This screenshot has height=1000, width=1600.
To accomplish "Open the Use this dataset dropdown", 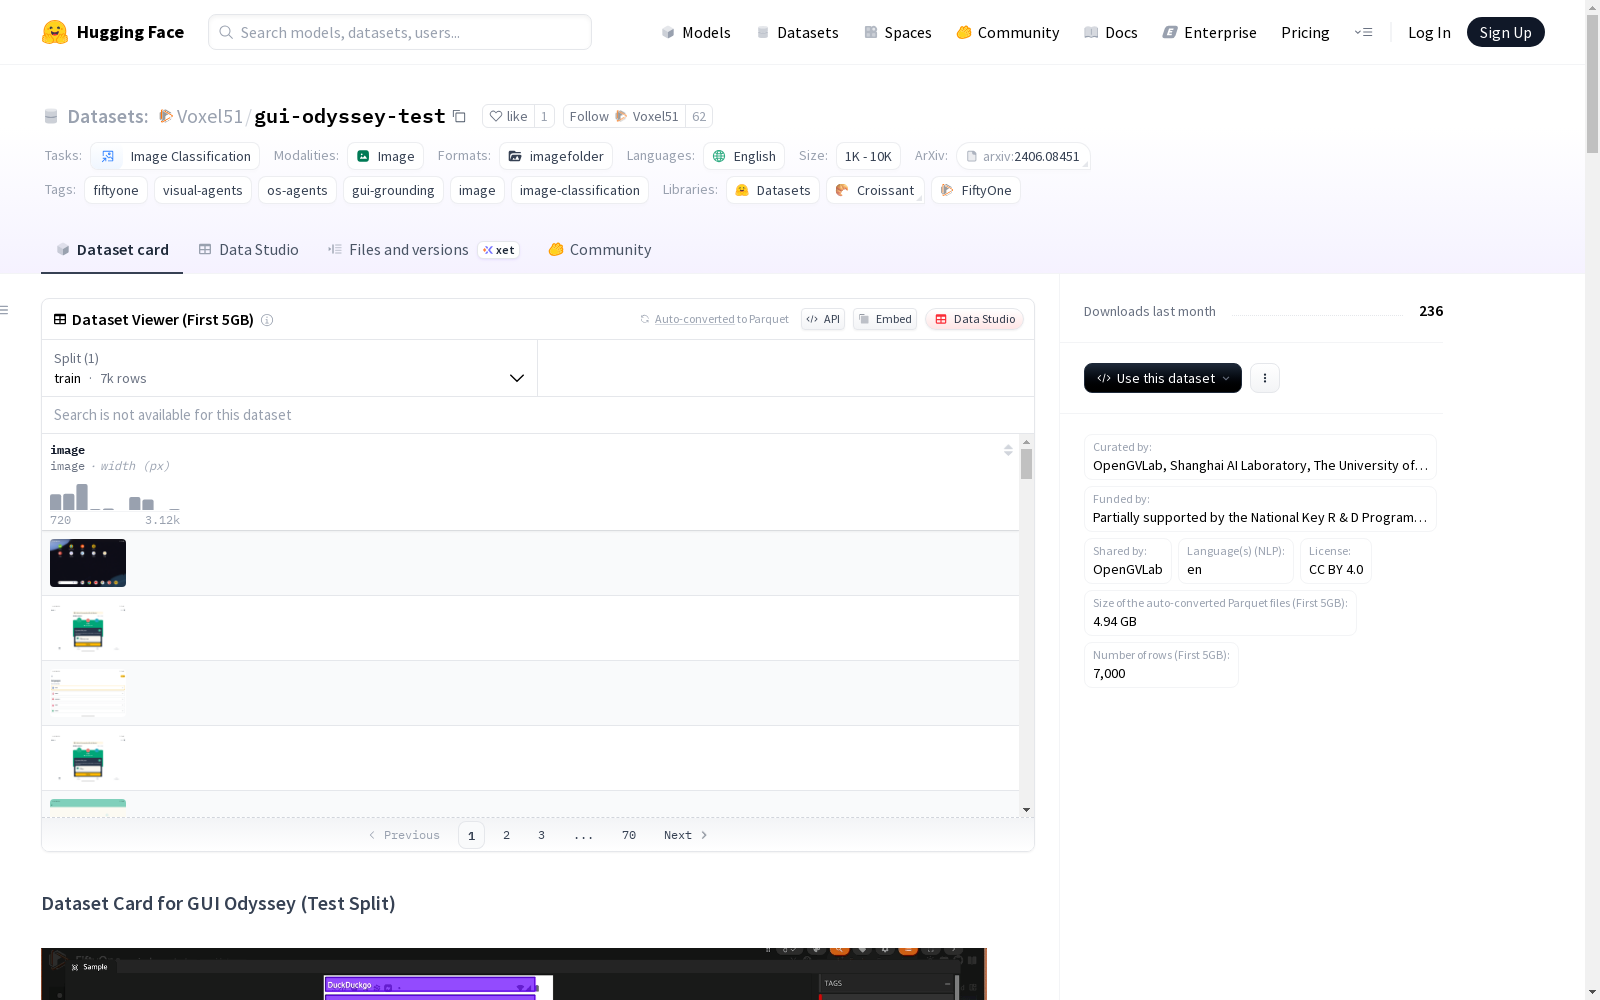I will coord(1162,378).
